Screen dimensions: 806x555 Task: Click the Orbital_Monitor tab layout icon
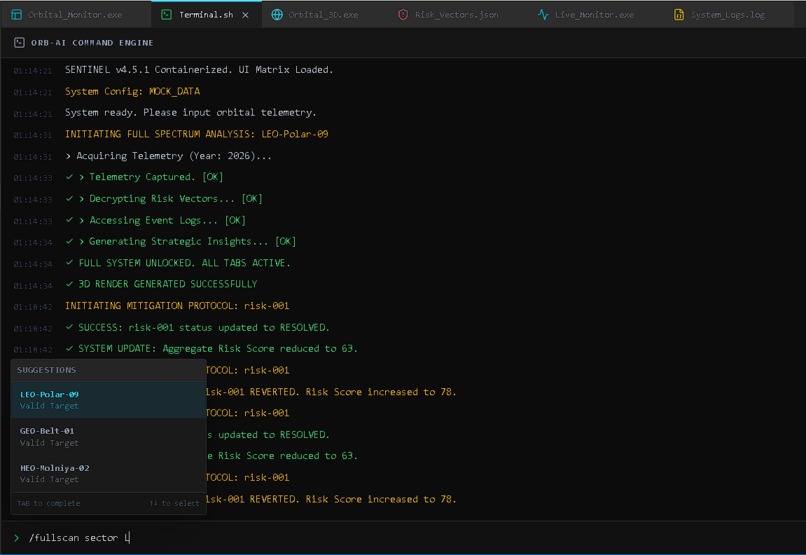tap(16, 15)
